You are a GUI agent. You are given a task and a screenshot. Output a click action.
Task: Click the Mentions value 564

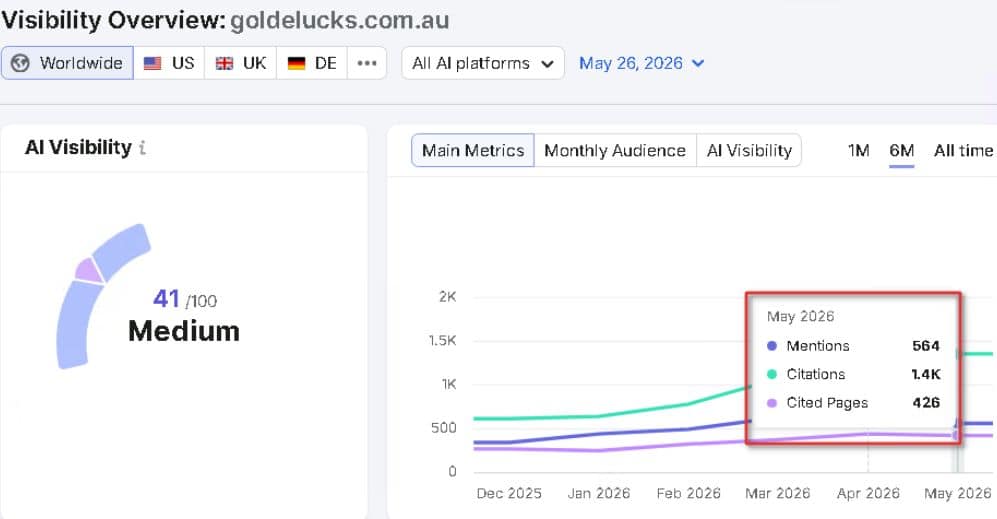926,346
